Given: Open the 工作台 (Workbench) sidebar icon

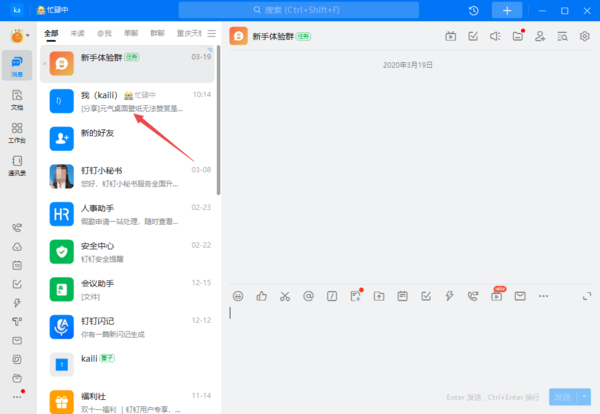Looking at the screenshot, I should [17, 132].
